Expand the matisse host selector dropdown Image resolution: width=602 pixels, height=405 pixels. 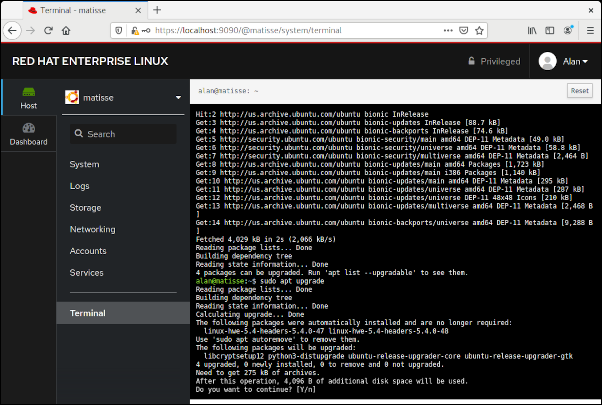pyautogui.click(x=178, y=98)
